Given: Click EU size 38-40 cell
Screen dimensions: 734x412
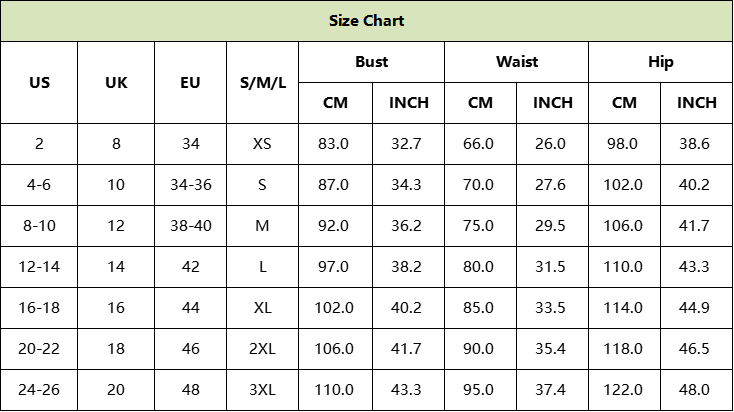Looking at the screenshot, I should click(191, 226).
